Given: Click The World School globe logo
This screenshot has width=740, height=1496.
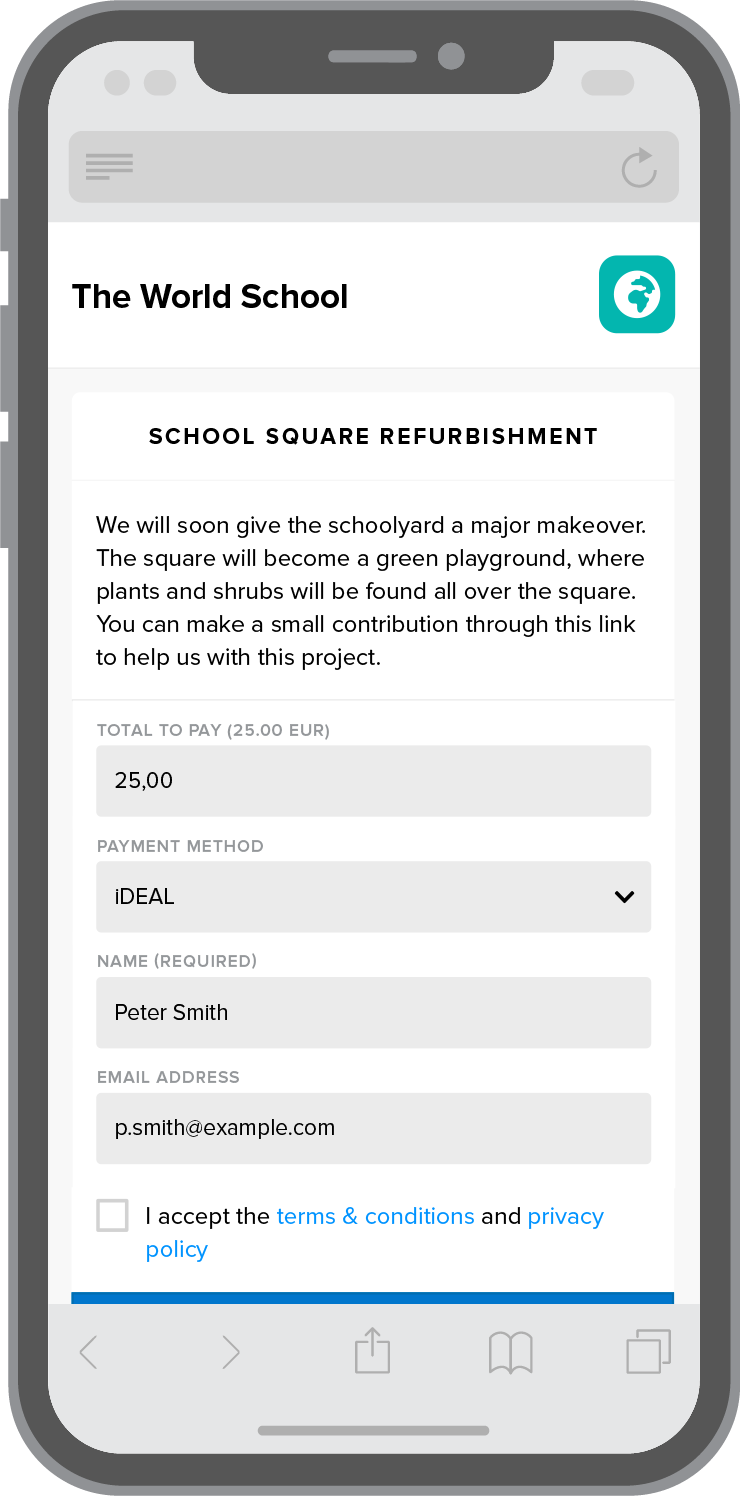Looking at the screenshot, I should 637,294.
